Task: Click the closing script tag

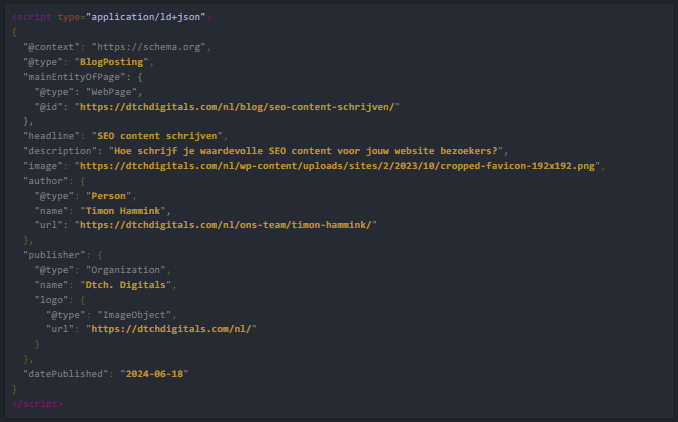Action: pos(38,404)
